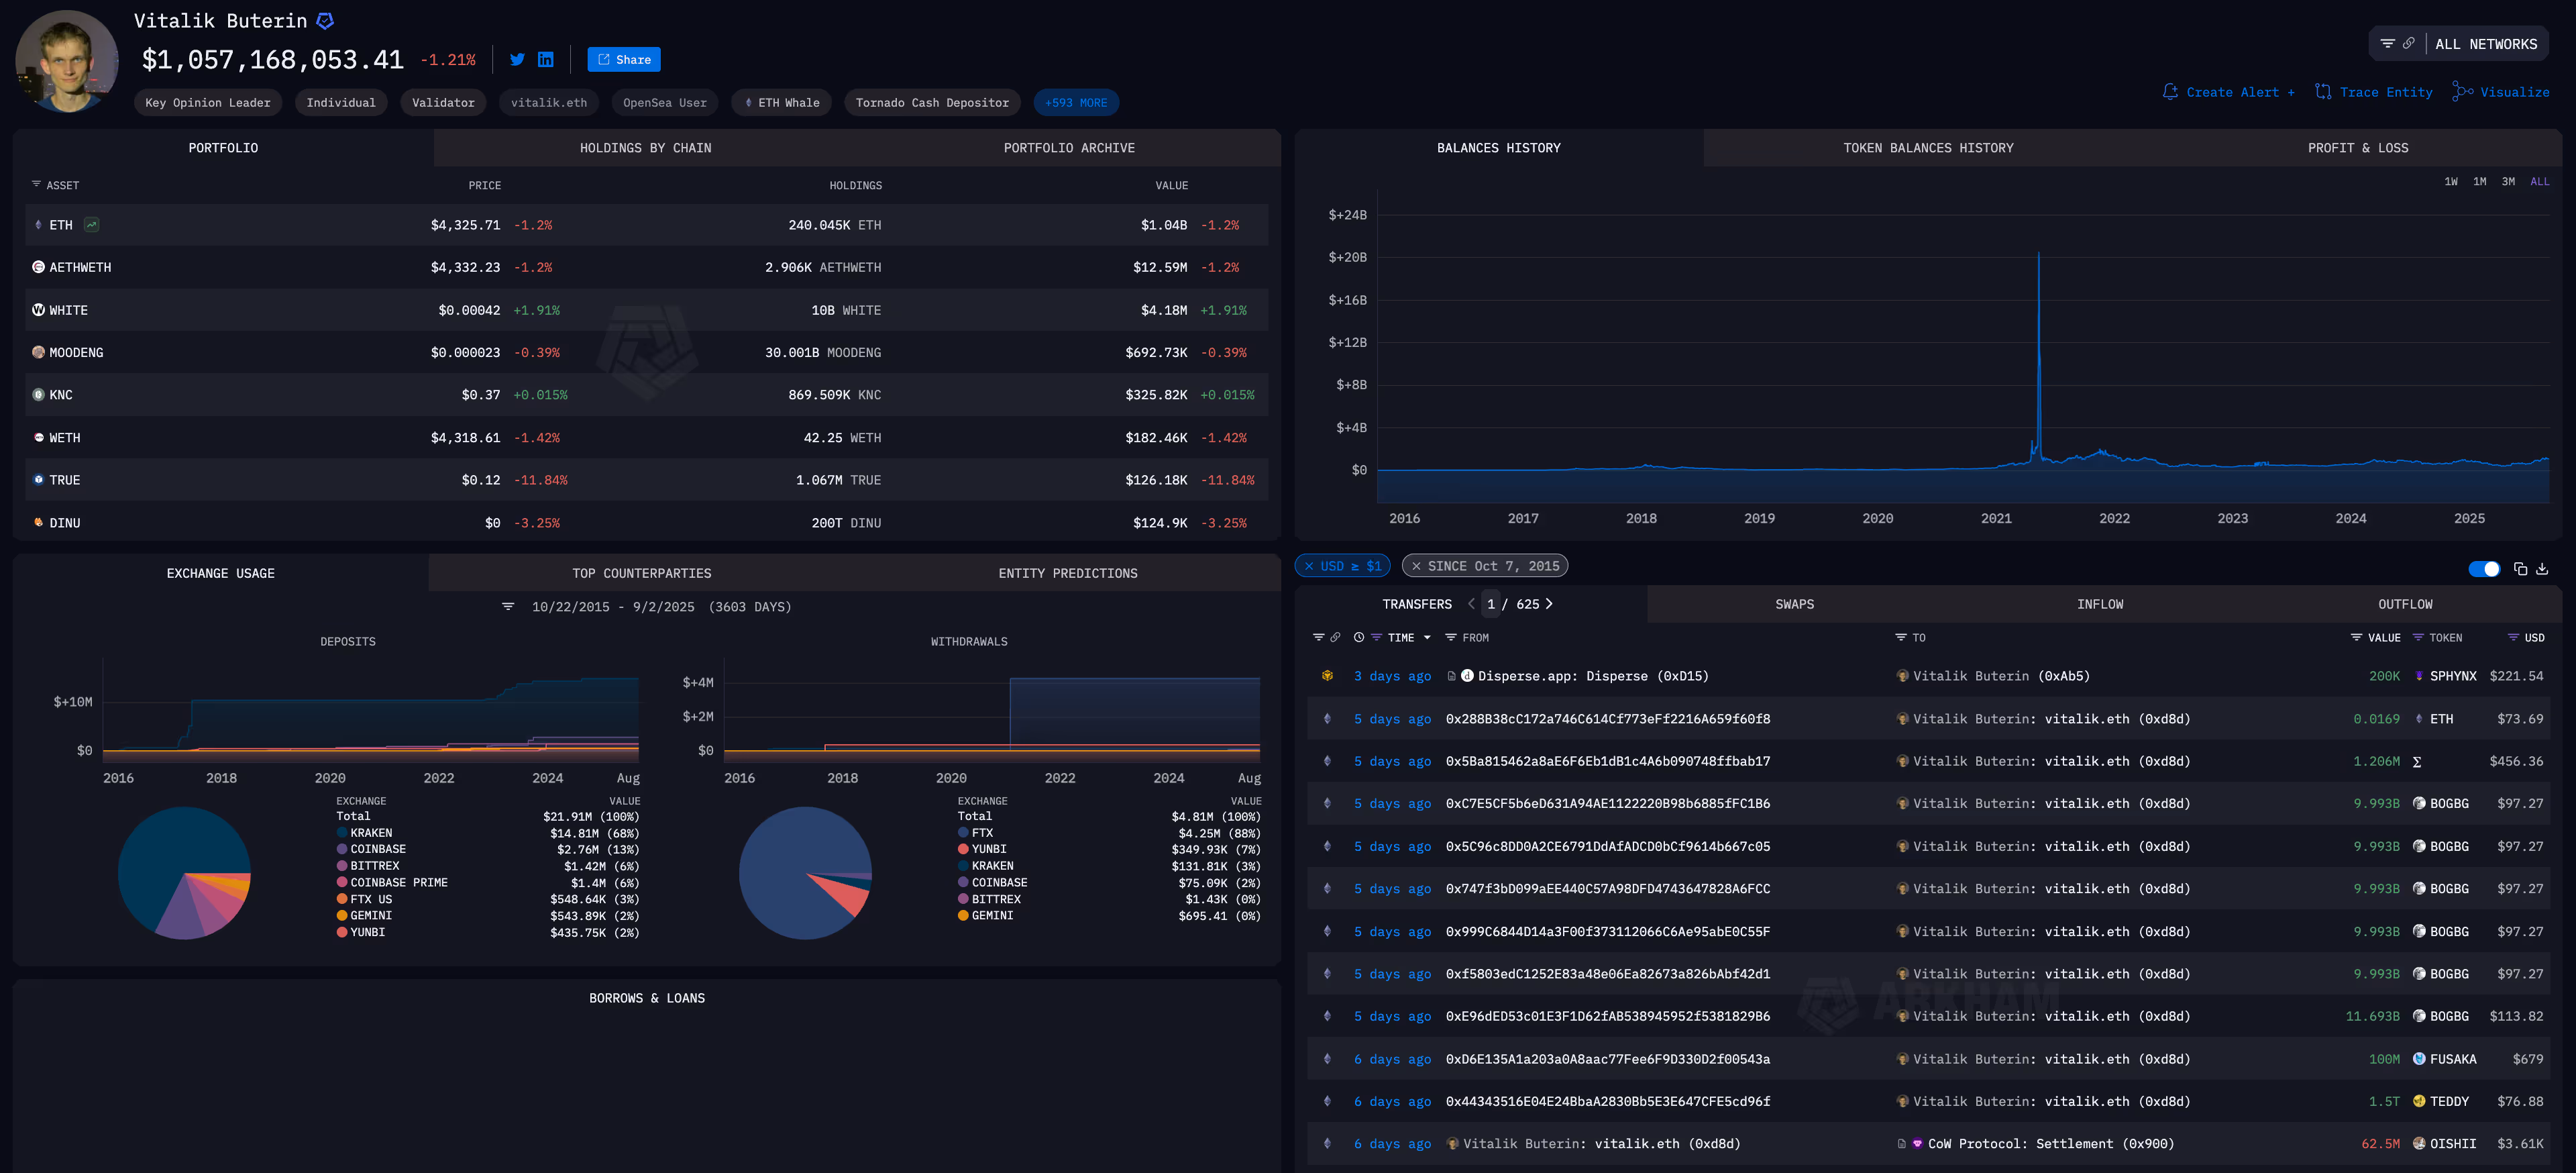Image resolution: width=2576 pixels, height=1173 pixels.
Task: Select the 1W chart range
Action: (2450, 182)
